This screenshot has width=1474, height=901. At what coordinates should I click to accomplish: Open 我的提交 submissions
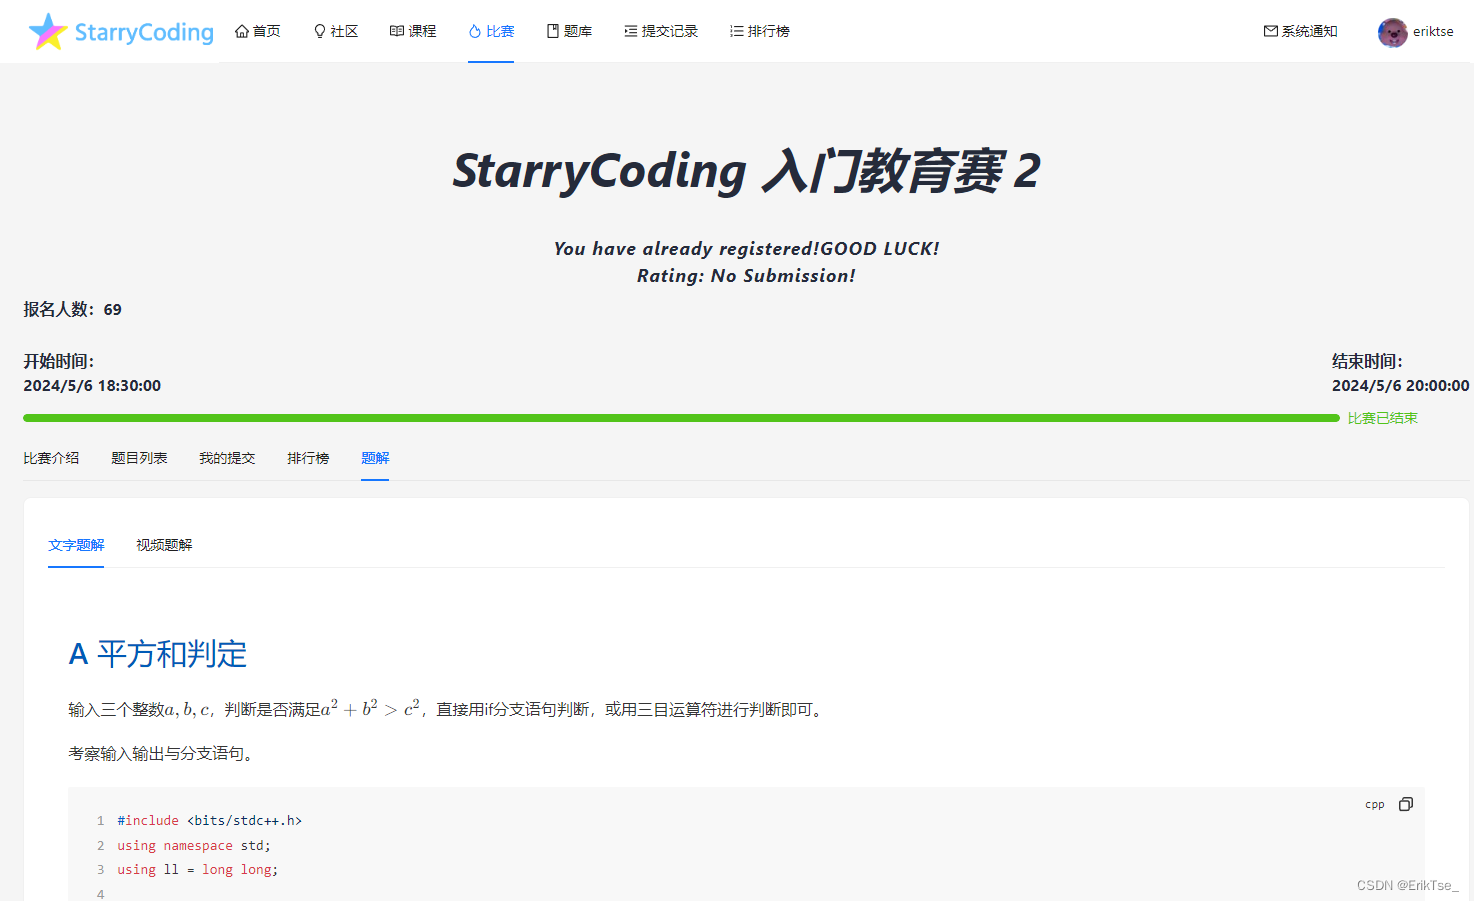click(227, 457)
